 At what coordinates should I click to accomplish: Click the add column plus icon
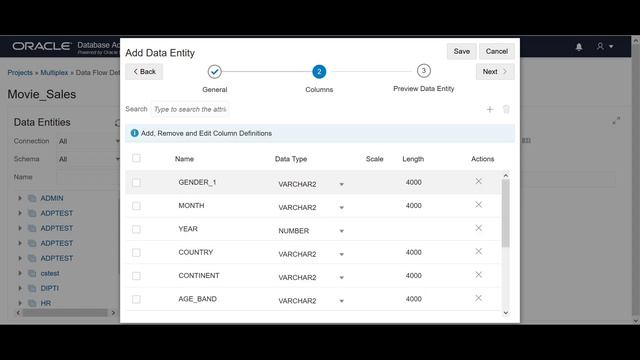click(490, 109)
